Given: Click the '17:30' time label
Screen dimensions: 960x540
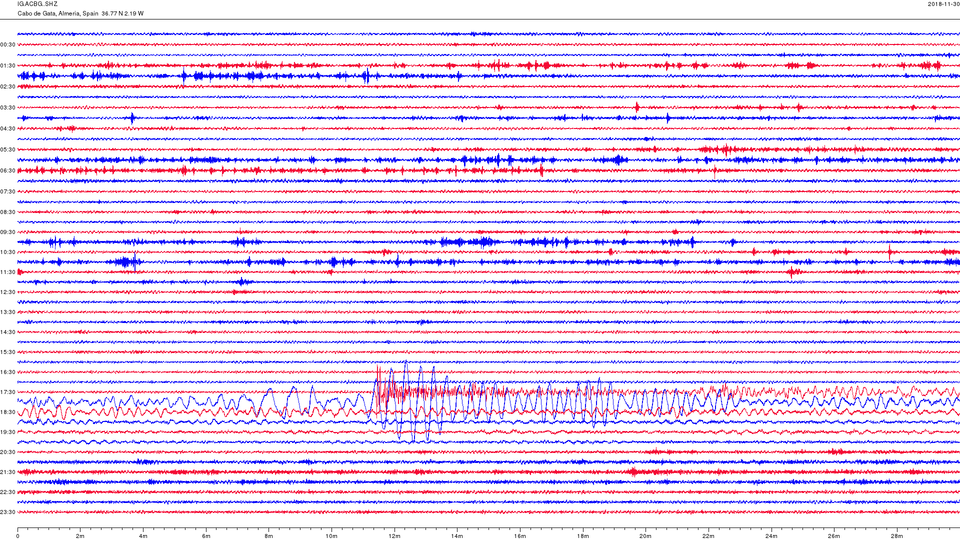Looking at the screenshot, I should point(8,392).
